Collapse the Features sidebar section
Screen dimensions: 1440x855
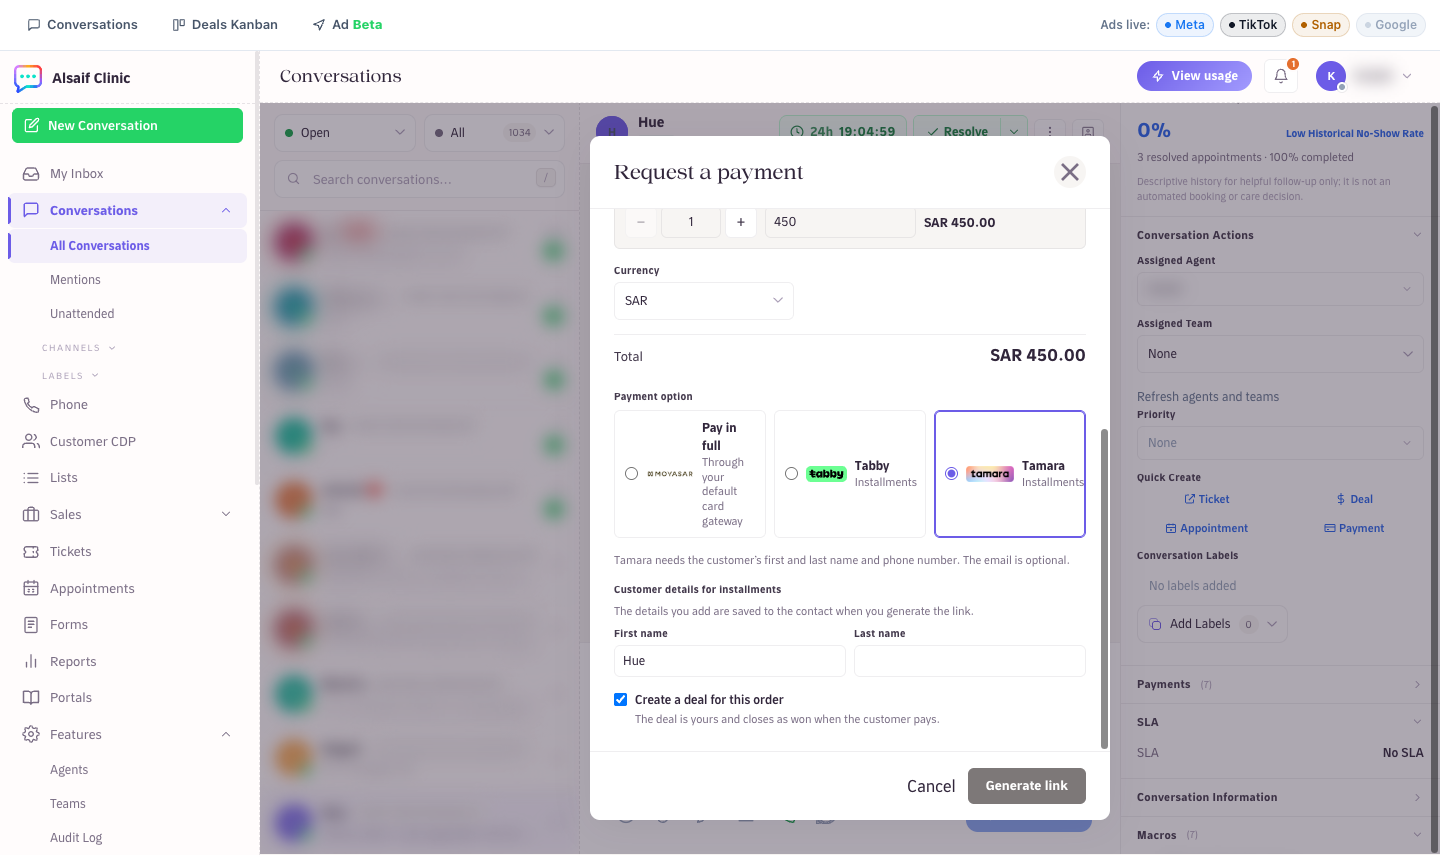(x=226, y=735)
